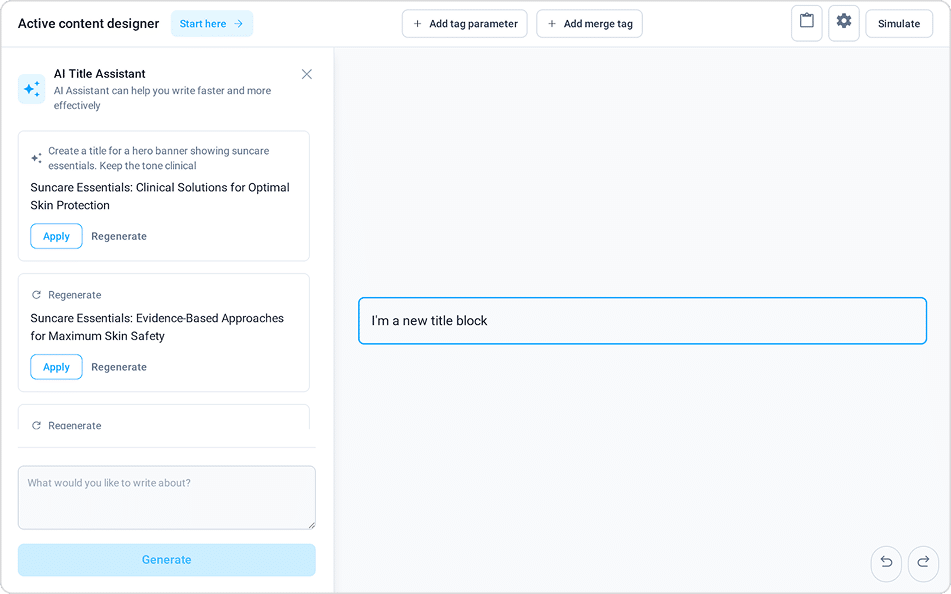
Task: Open settings via the gear icon
Action: 844,22
